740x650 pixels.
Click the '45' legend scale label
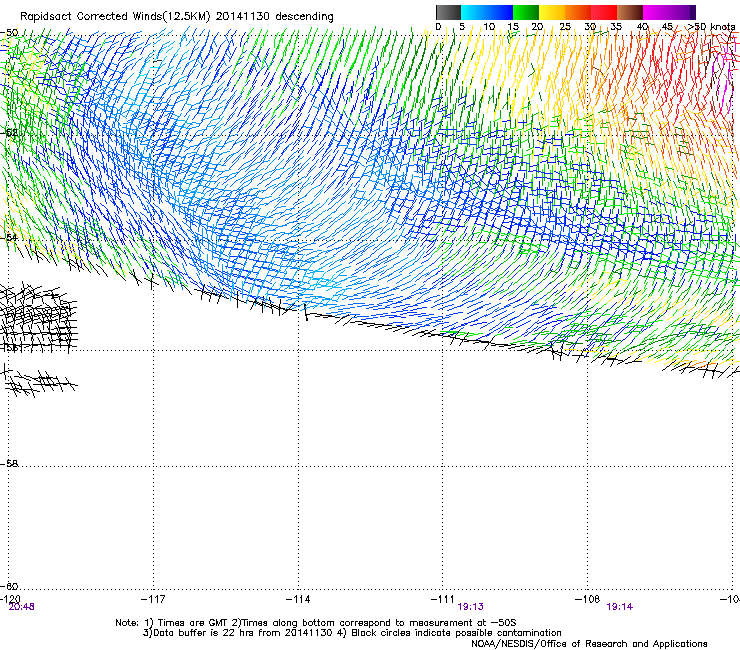pos(667,27)
